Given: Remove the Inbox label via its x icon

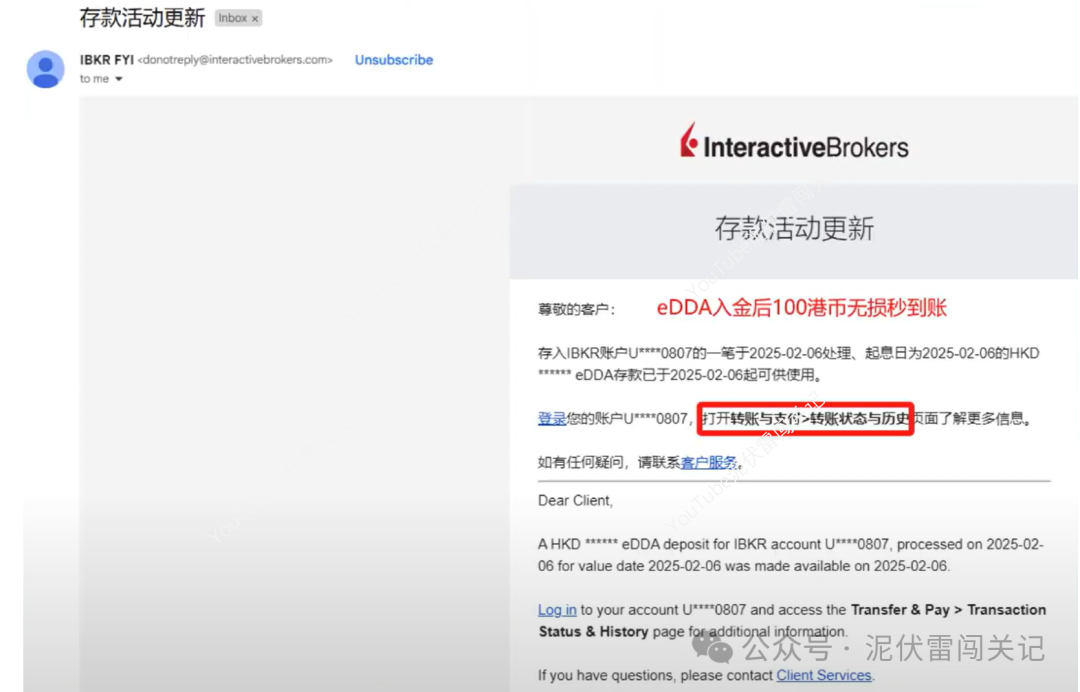Looking at the screenshot, I should pyautogui.click(x=257, y=17).
